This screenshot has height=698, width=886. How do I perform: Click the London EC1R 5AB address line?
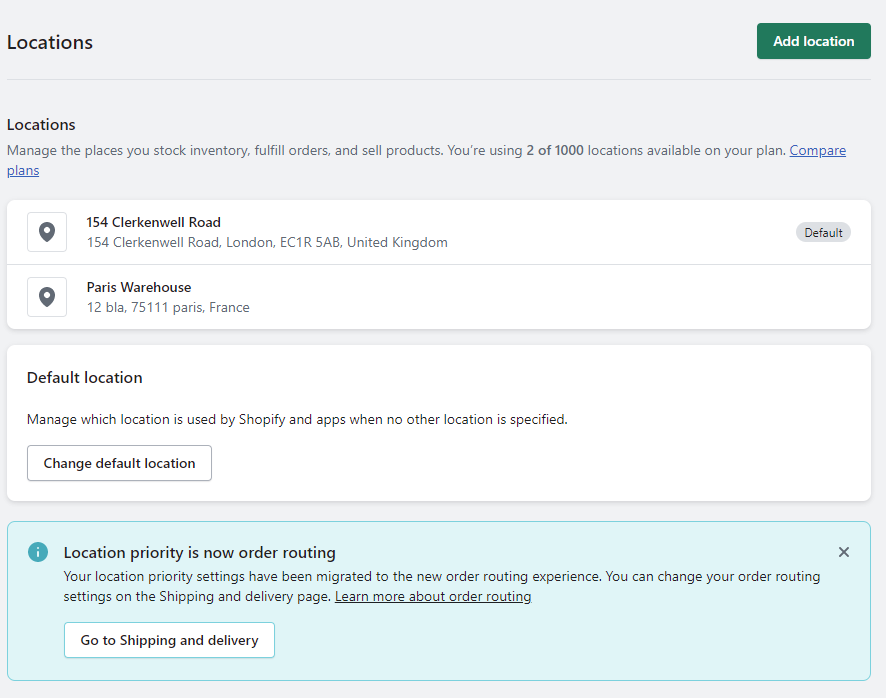[266, 243]
